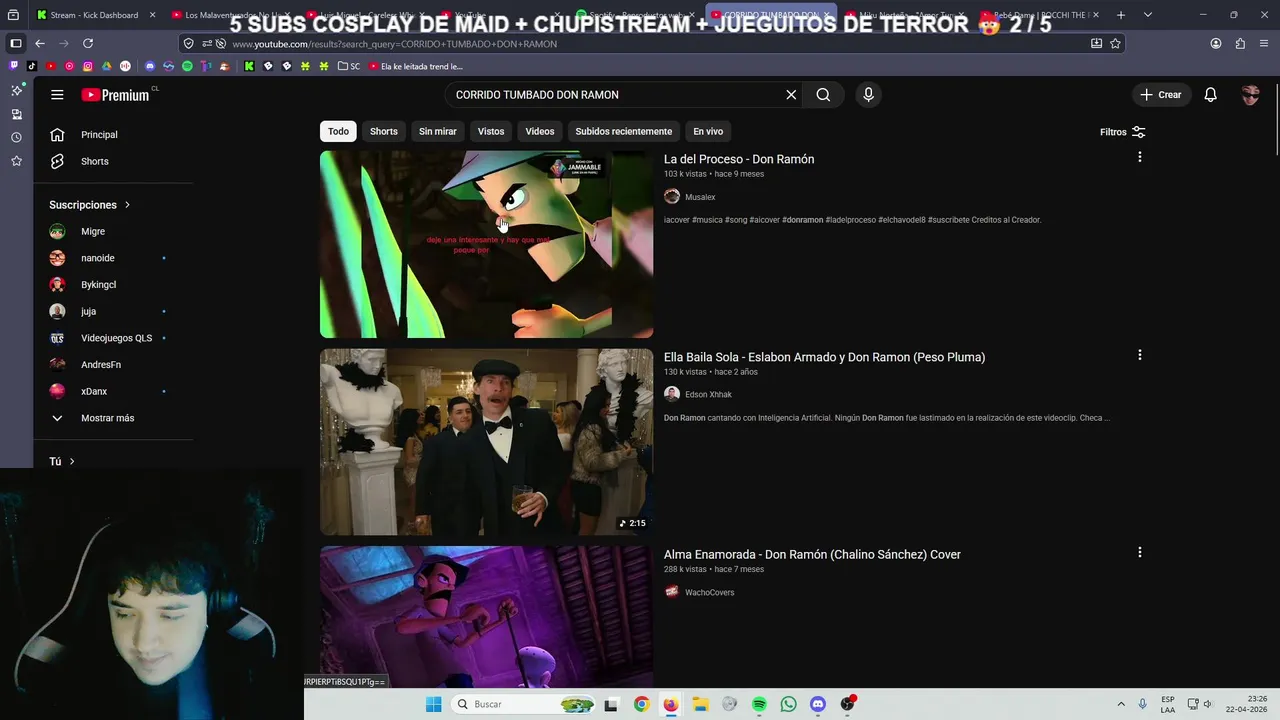Select the Todo filter chip
Image resolution: width=1280 pixels, height=720 pixels.
[x=339, y=131]
